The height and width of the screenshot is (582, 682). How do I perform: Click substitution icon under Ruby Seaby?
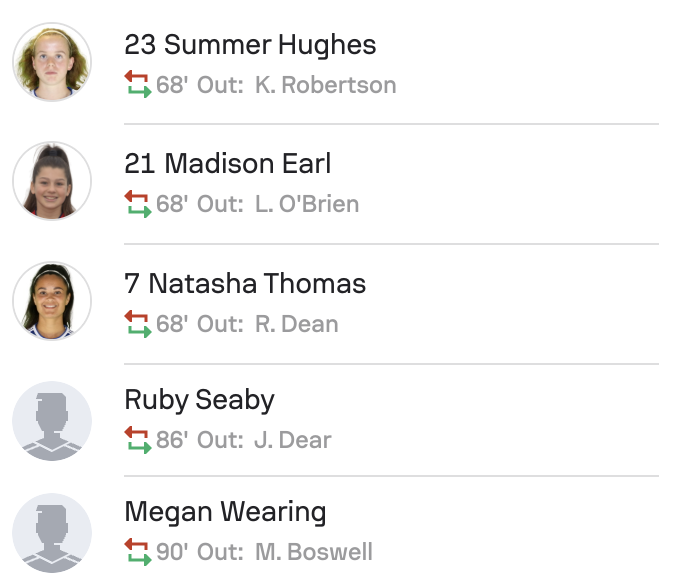click(x=137, y=440)
